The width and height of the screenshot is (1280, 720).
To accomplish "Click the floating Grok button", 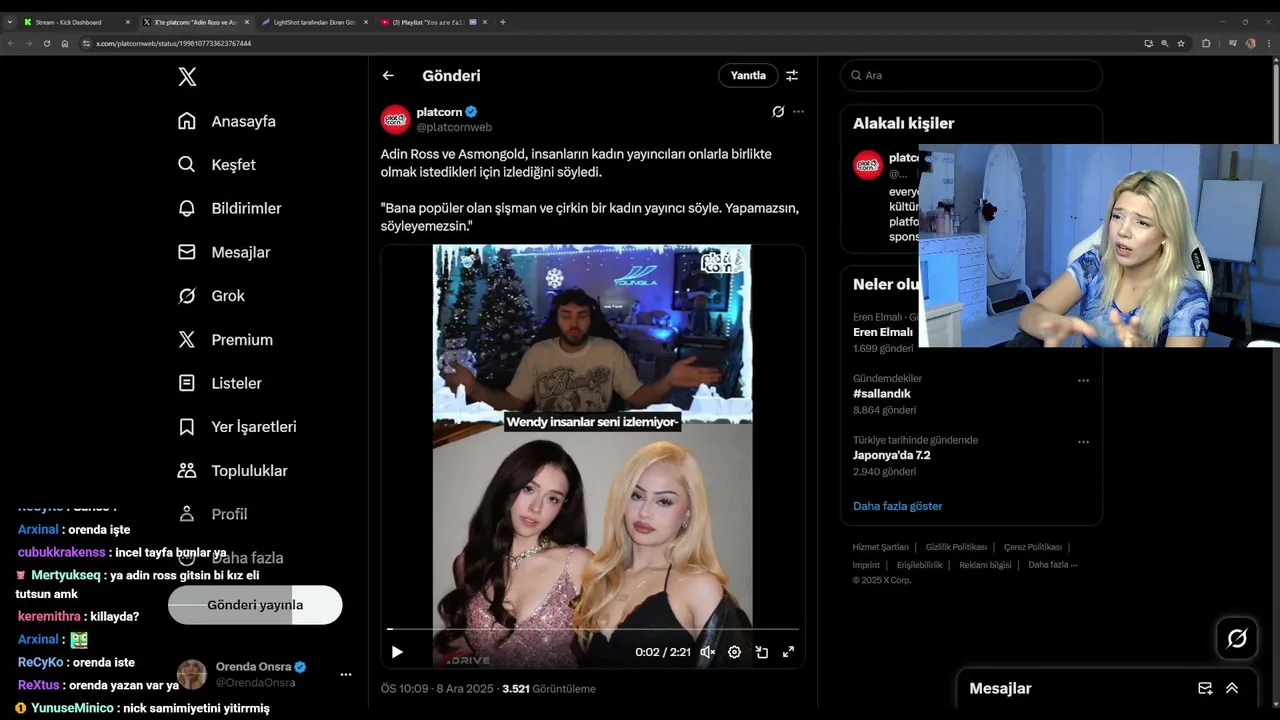I will 1237,638.
